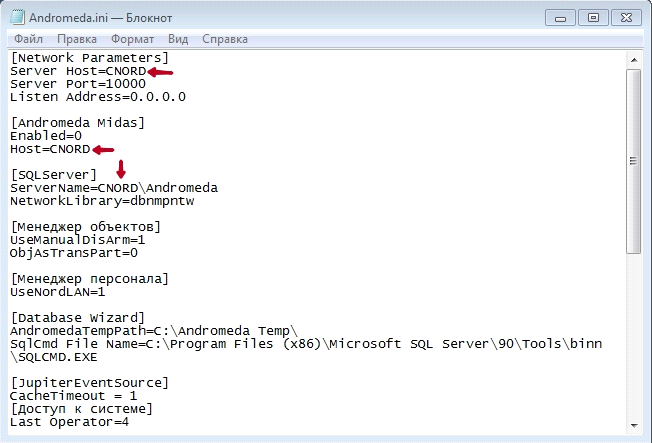
Task: Click the scrollbar up arrow
Action: click(634, 60)
